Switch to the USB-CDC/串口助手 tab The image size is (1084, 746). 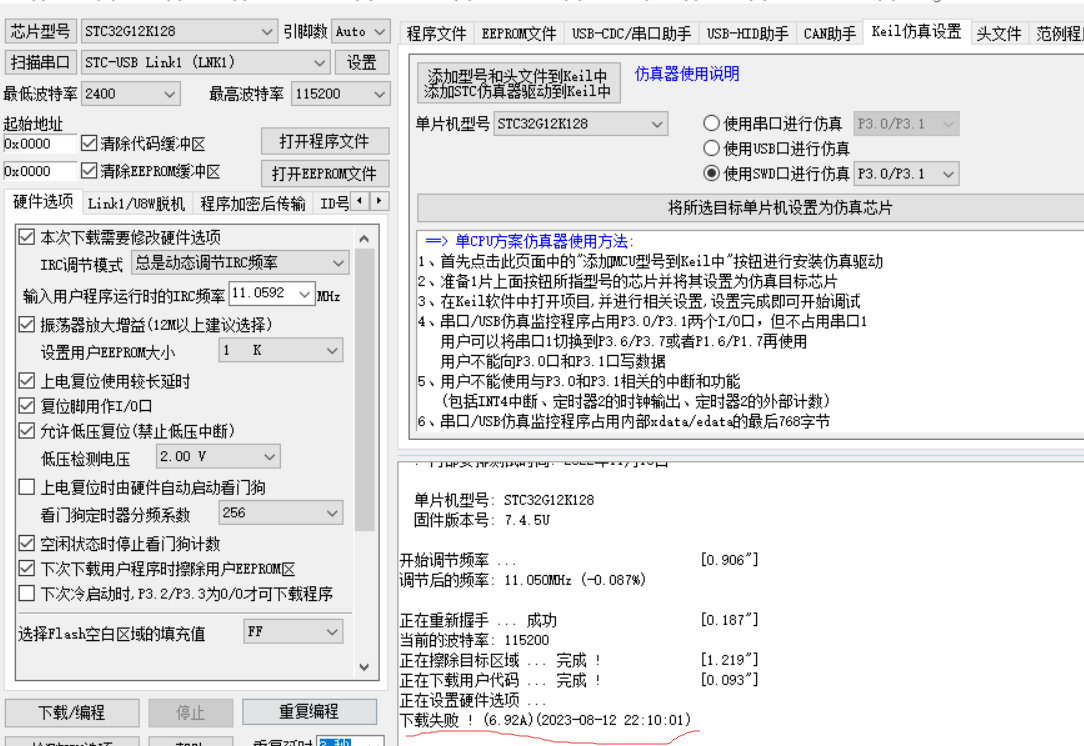632,33
